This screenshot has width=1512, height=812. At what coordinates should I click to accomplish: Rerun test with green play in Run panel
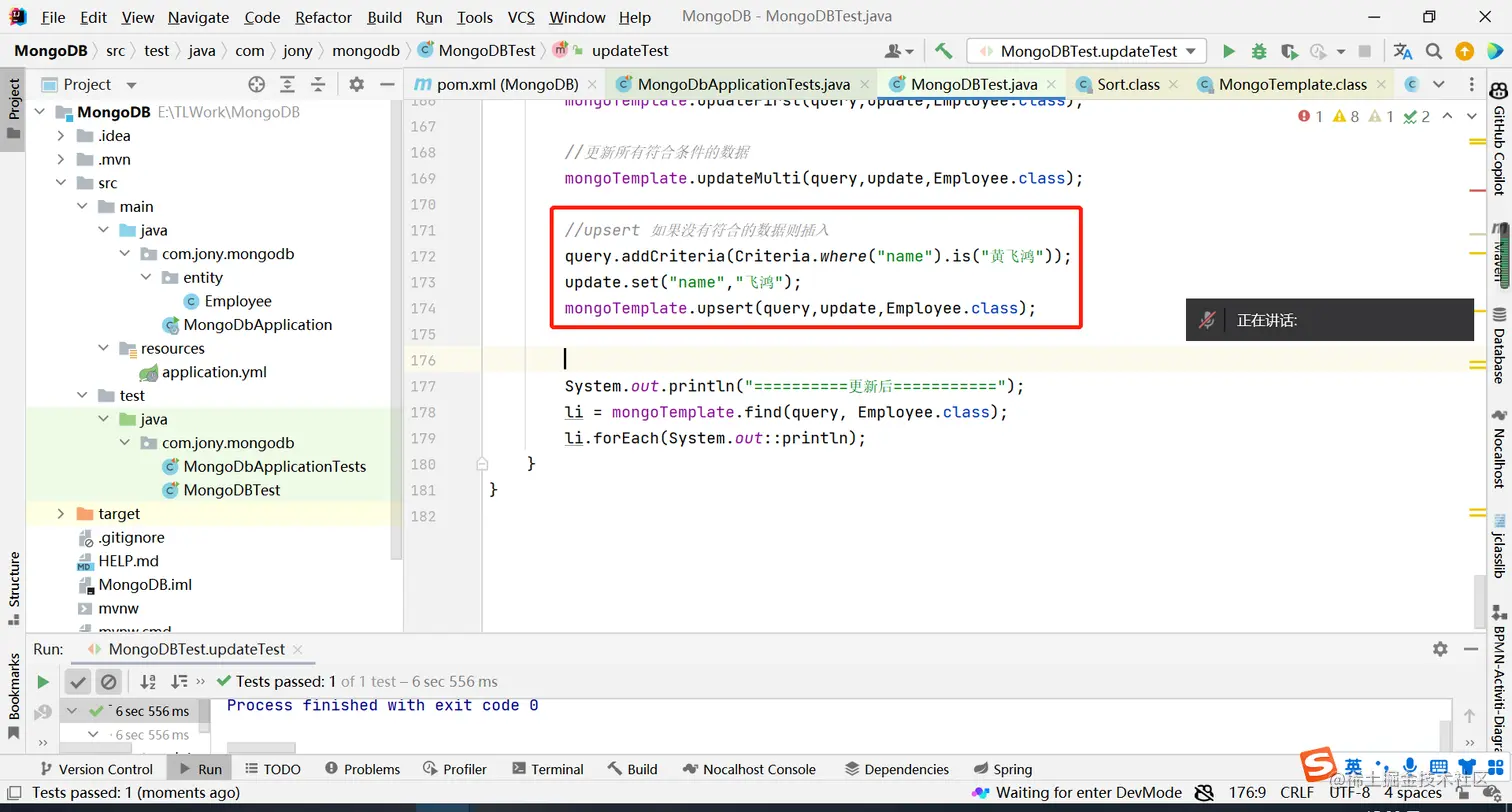[x=43, y=682]
